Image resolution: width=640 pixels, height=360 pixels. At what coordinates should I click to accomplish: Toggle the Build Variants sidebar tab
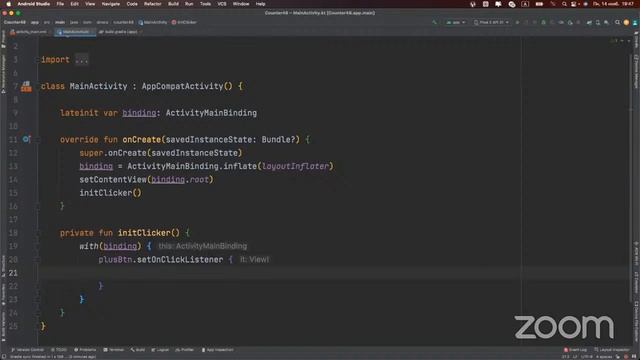(x=3, y=327)
